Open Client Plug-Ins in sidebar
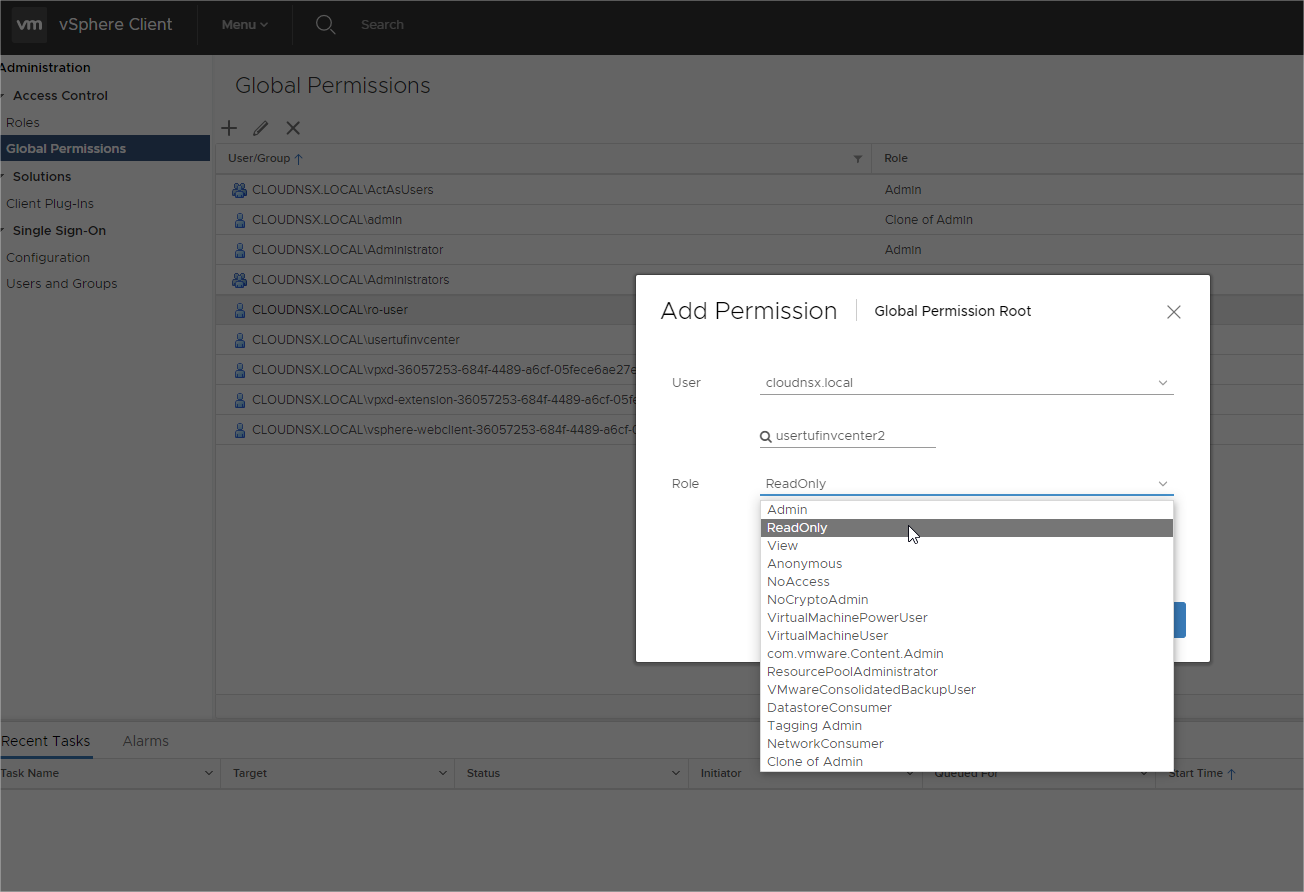Image resolution: width=1304 pixels, height=892 pixels. coord(50,204)
